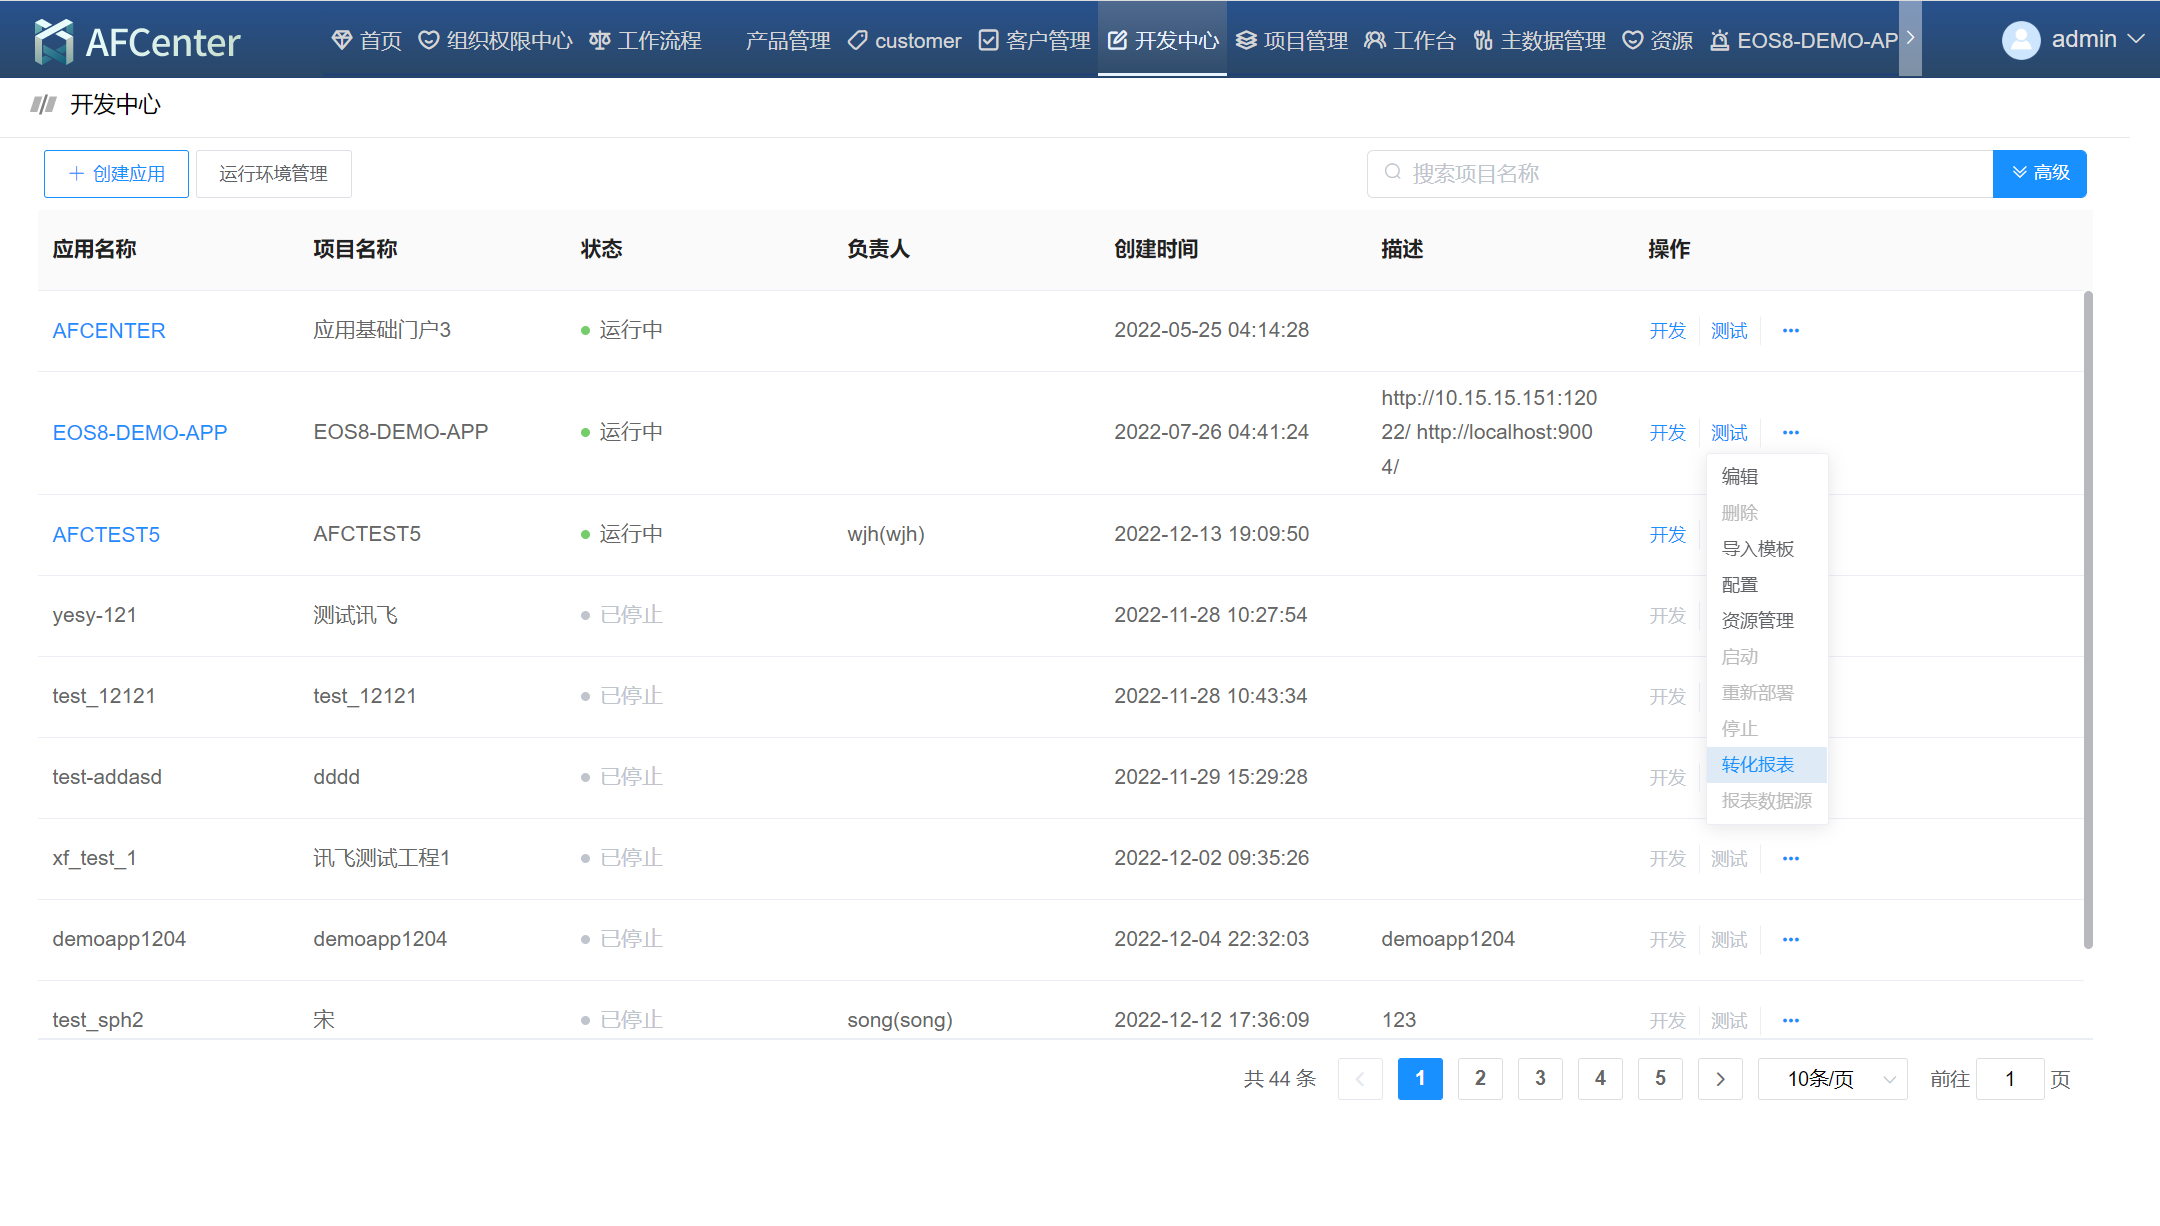This screenshot has width=2160, height=1226.
Task: Click ellipsis icon in demoapp1204 row
Action: click(1790, 940)
